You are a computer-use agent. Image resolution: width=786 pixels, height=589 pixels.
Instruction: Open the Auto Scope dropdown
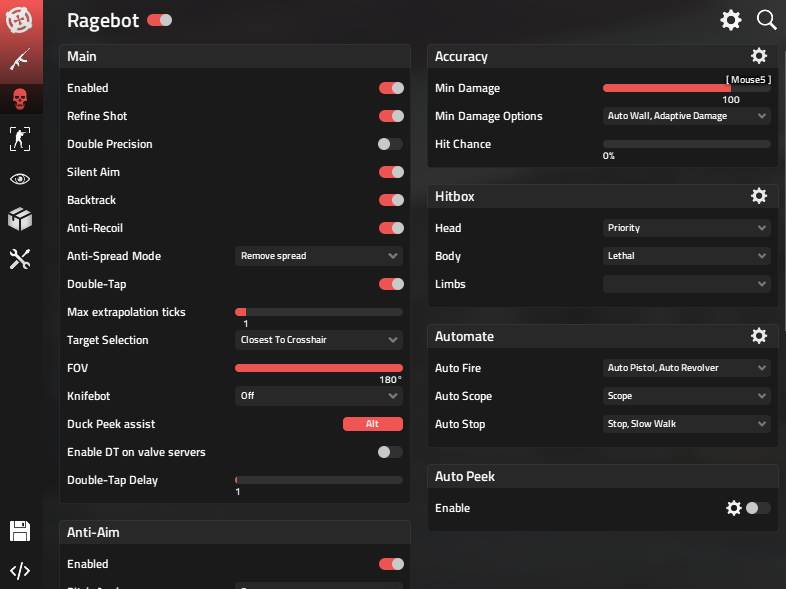click(x=687, y=396)
